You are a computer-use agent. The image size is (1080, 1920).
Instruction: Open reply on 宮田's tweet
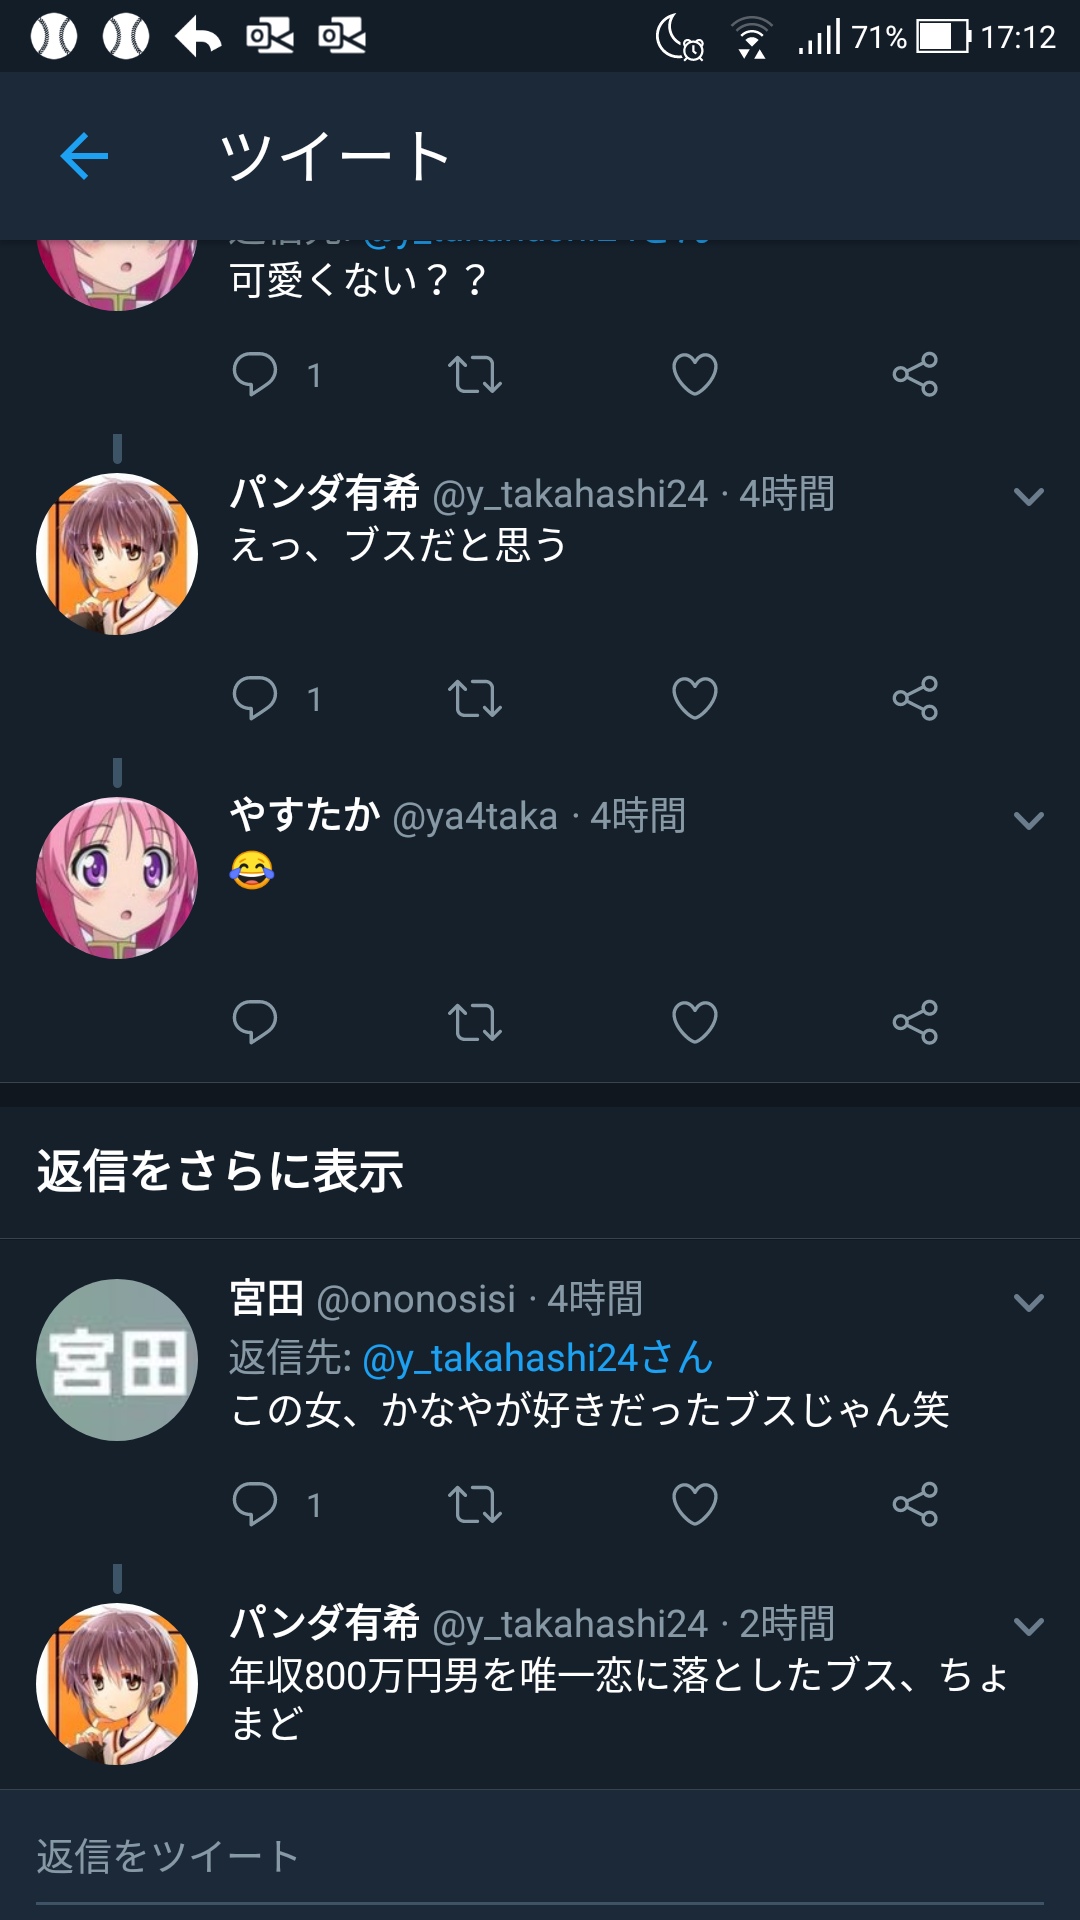(x=255, y=1504)
